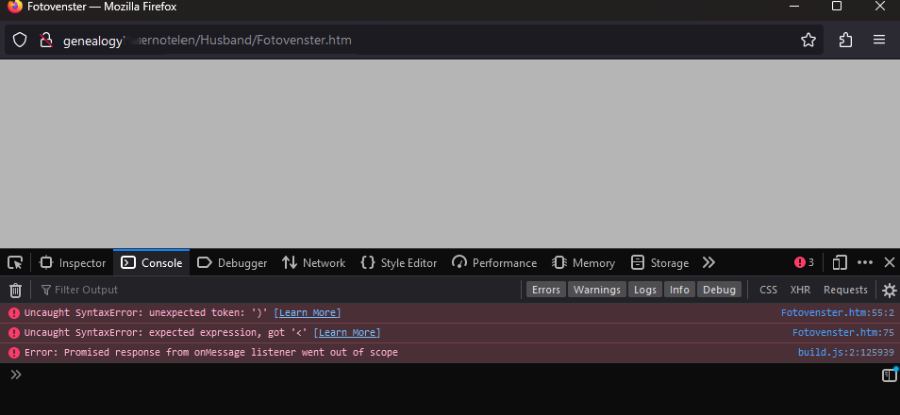Open the Extensions puzzle icon

[845, 40]
